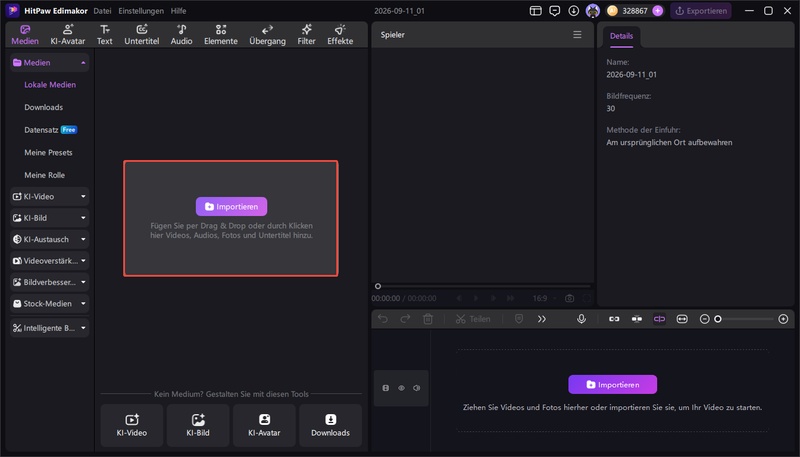Zoom in timeline with plus circle

tap(783, 319)
